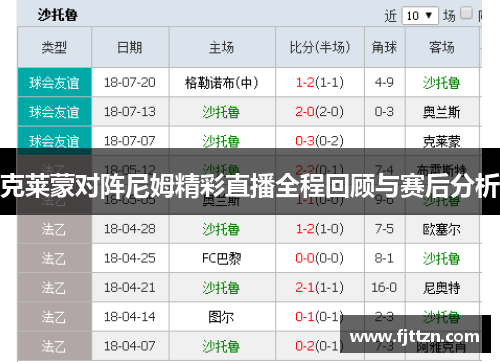Click the date 18-04-14
This screenshot has width=500, height=362.
click(130, 317)
